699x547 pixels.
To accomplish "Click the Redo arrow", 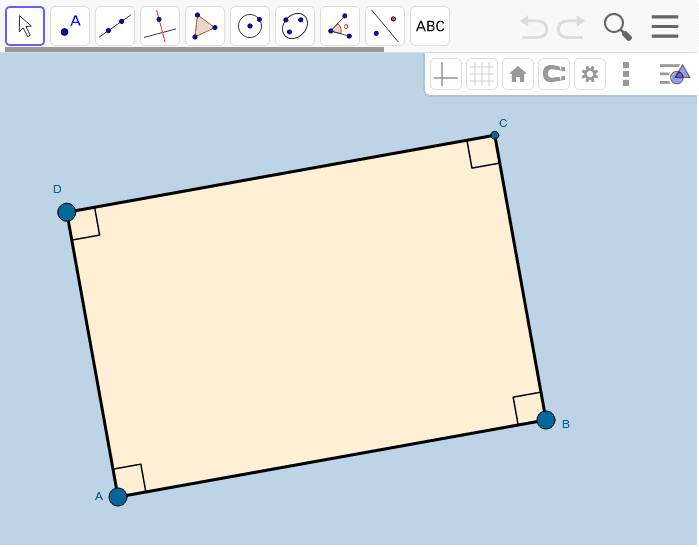I will [x=571, y=27].
